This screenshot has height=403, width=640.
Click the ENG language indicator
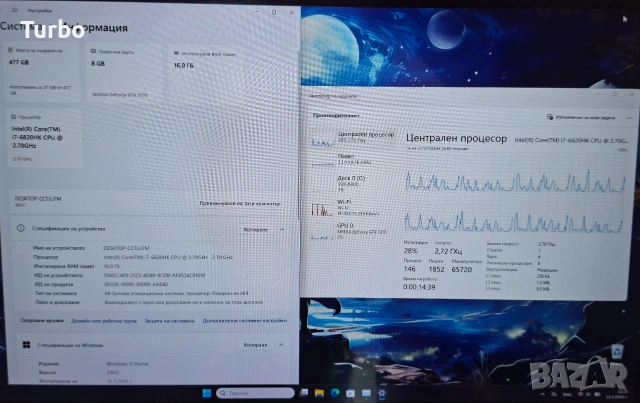[567, 394]
